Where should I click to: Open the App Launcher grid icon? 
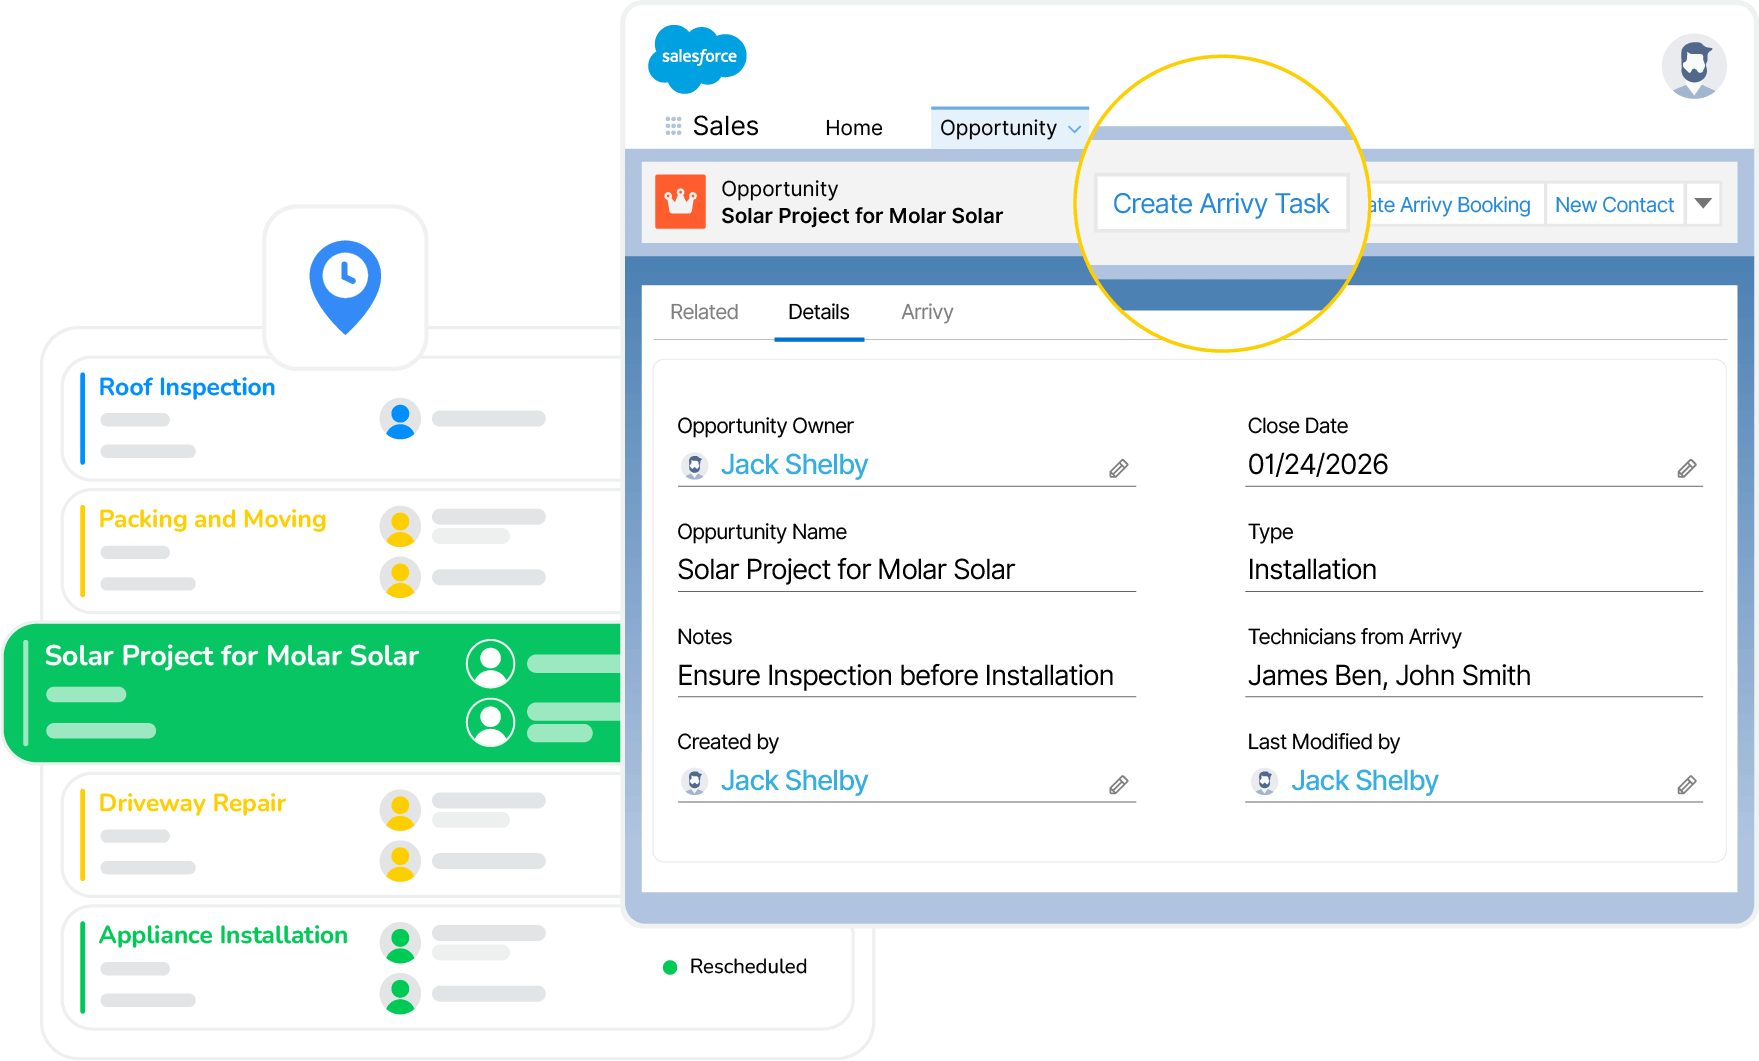[x=672, y=125]
